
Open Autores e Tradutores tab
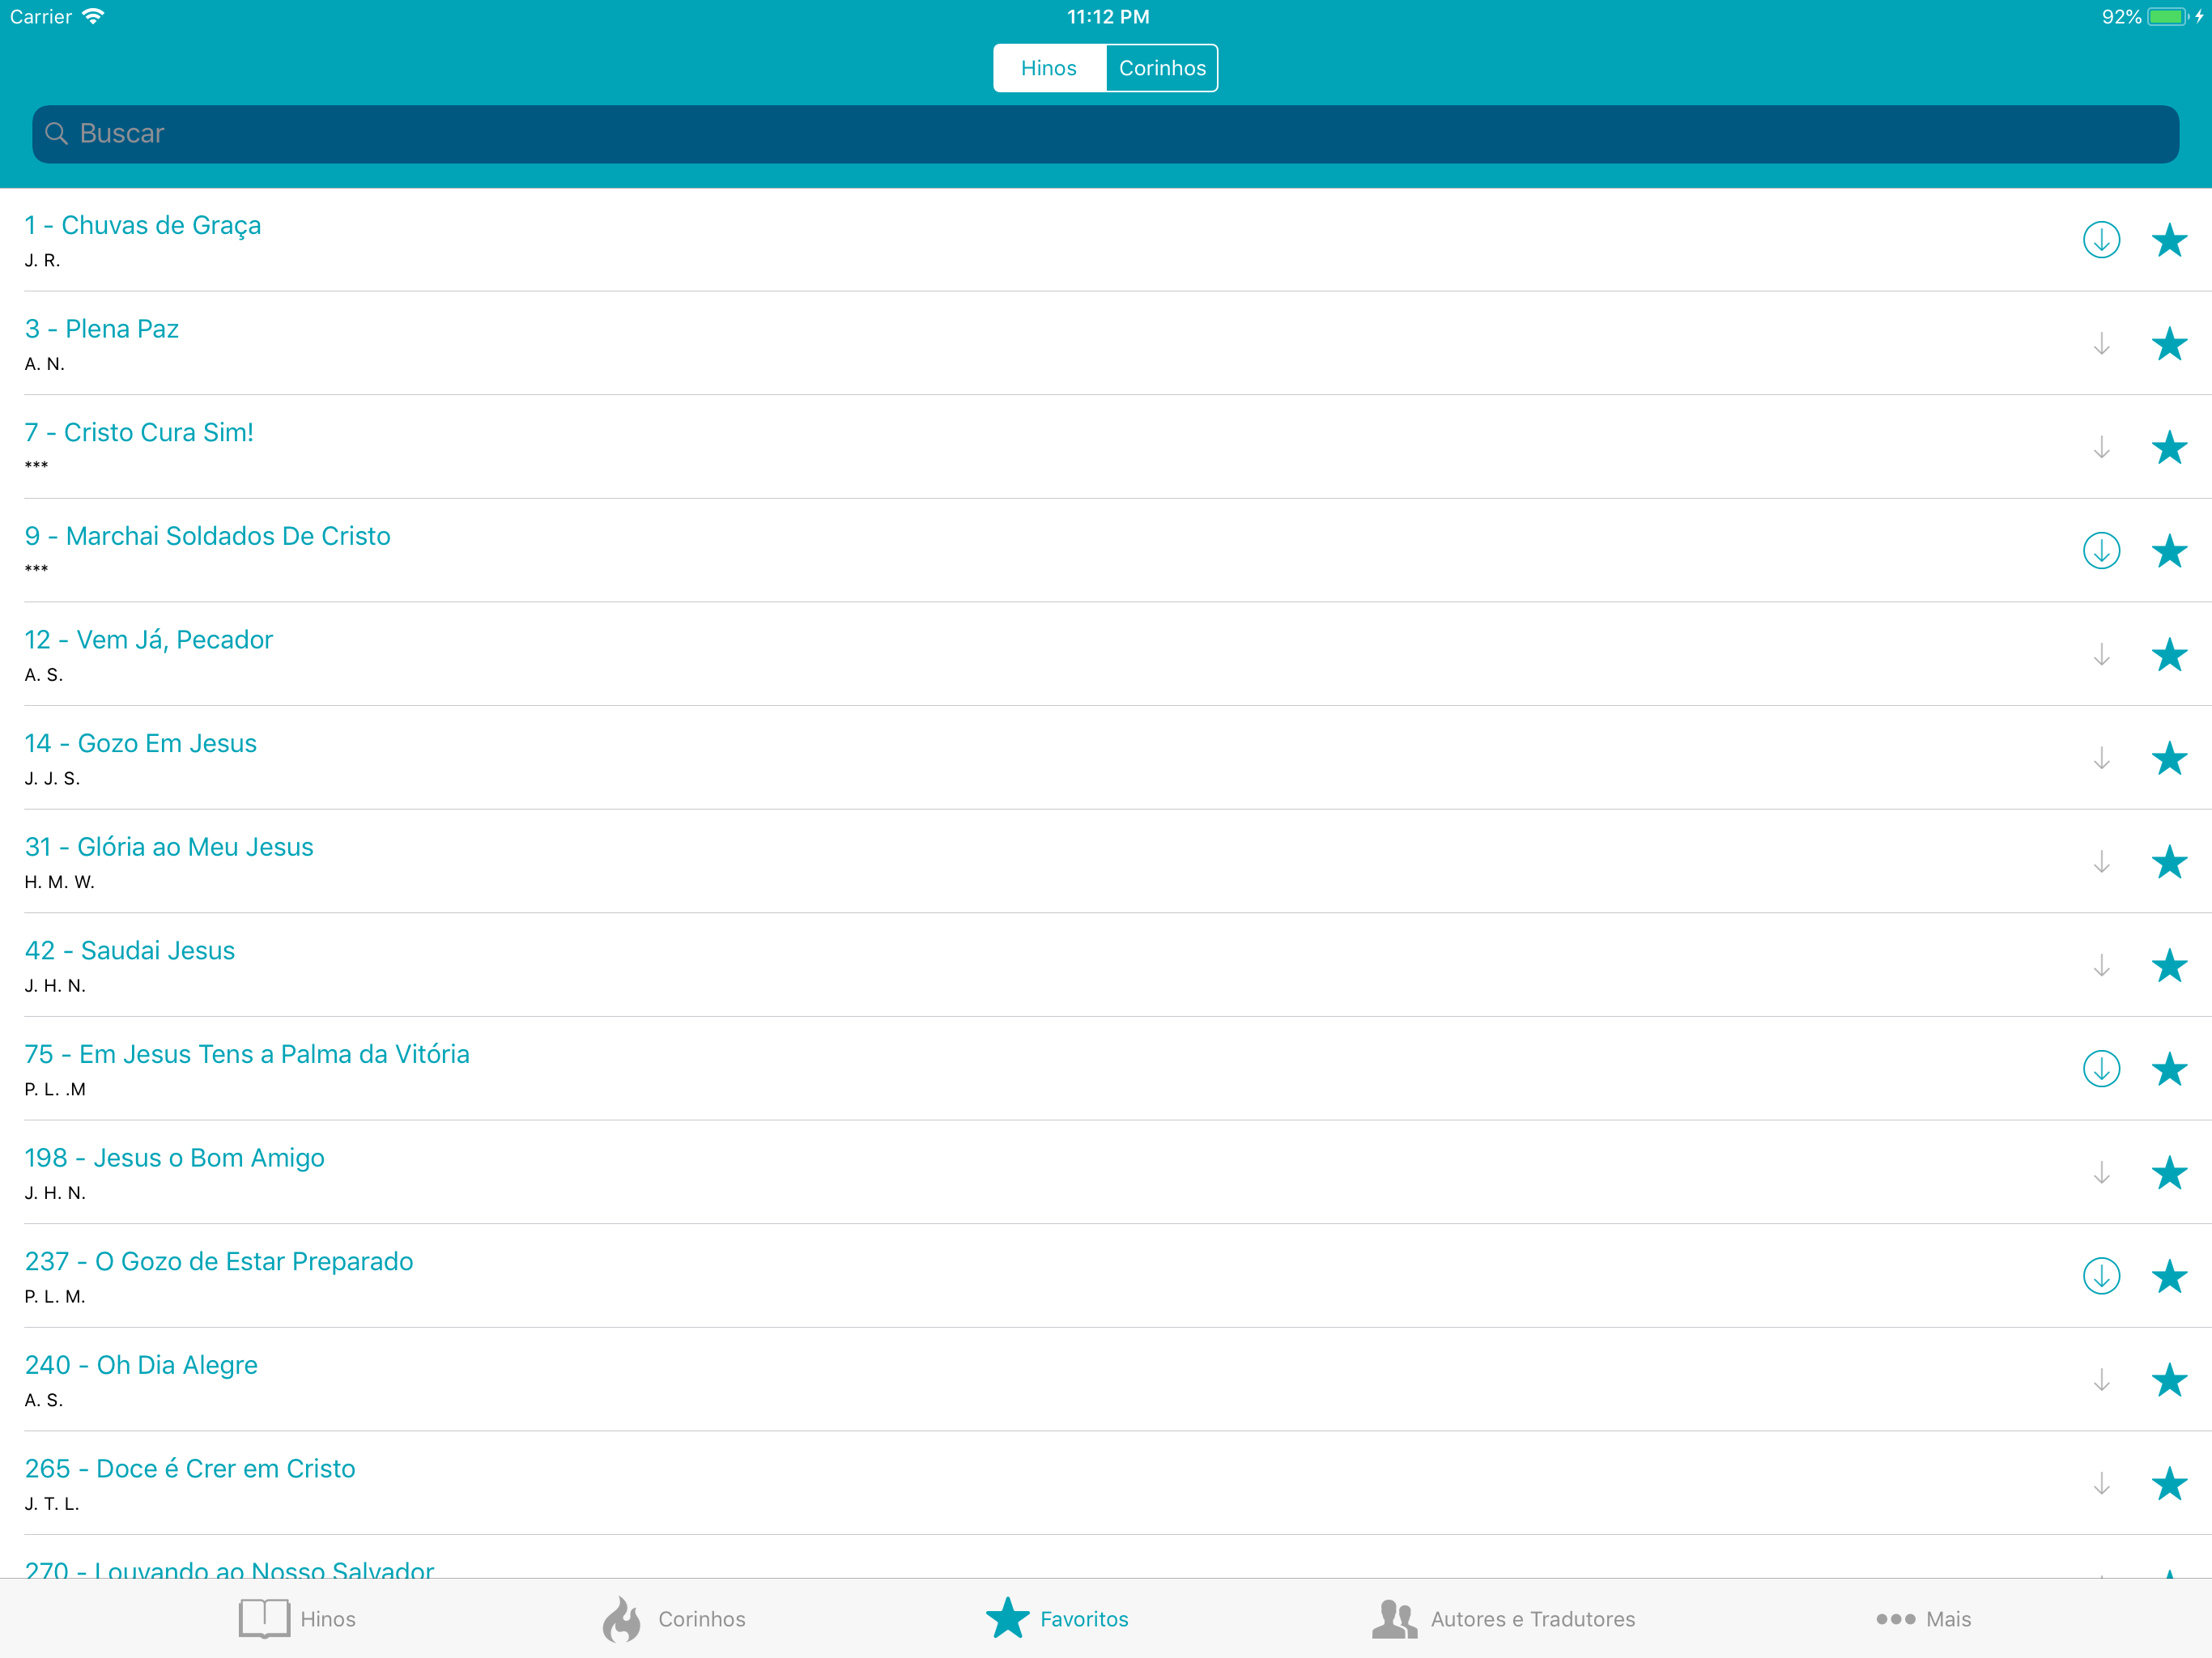click(x=1503, y=1618)
